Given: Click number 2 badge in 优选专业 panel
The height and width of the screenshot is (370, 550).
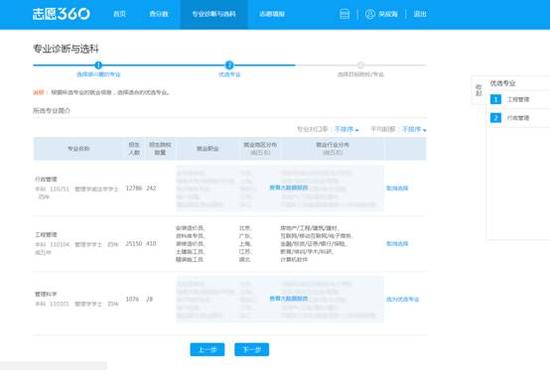Looking at the screenshot, I should point(495,118).
